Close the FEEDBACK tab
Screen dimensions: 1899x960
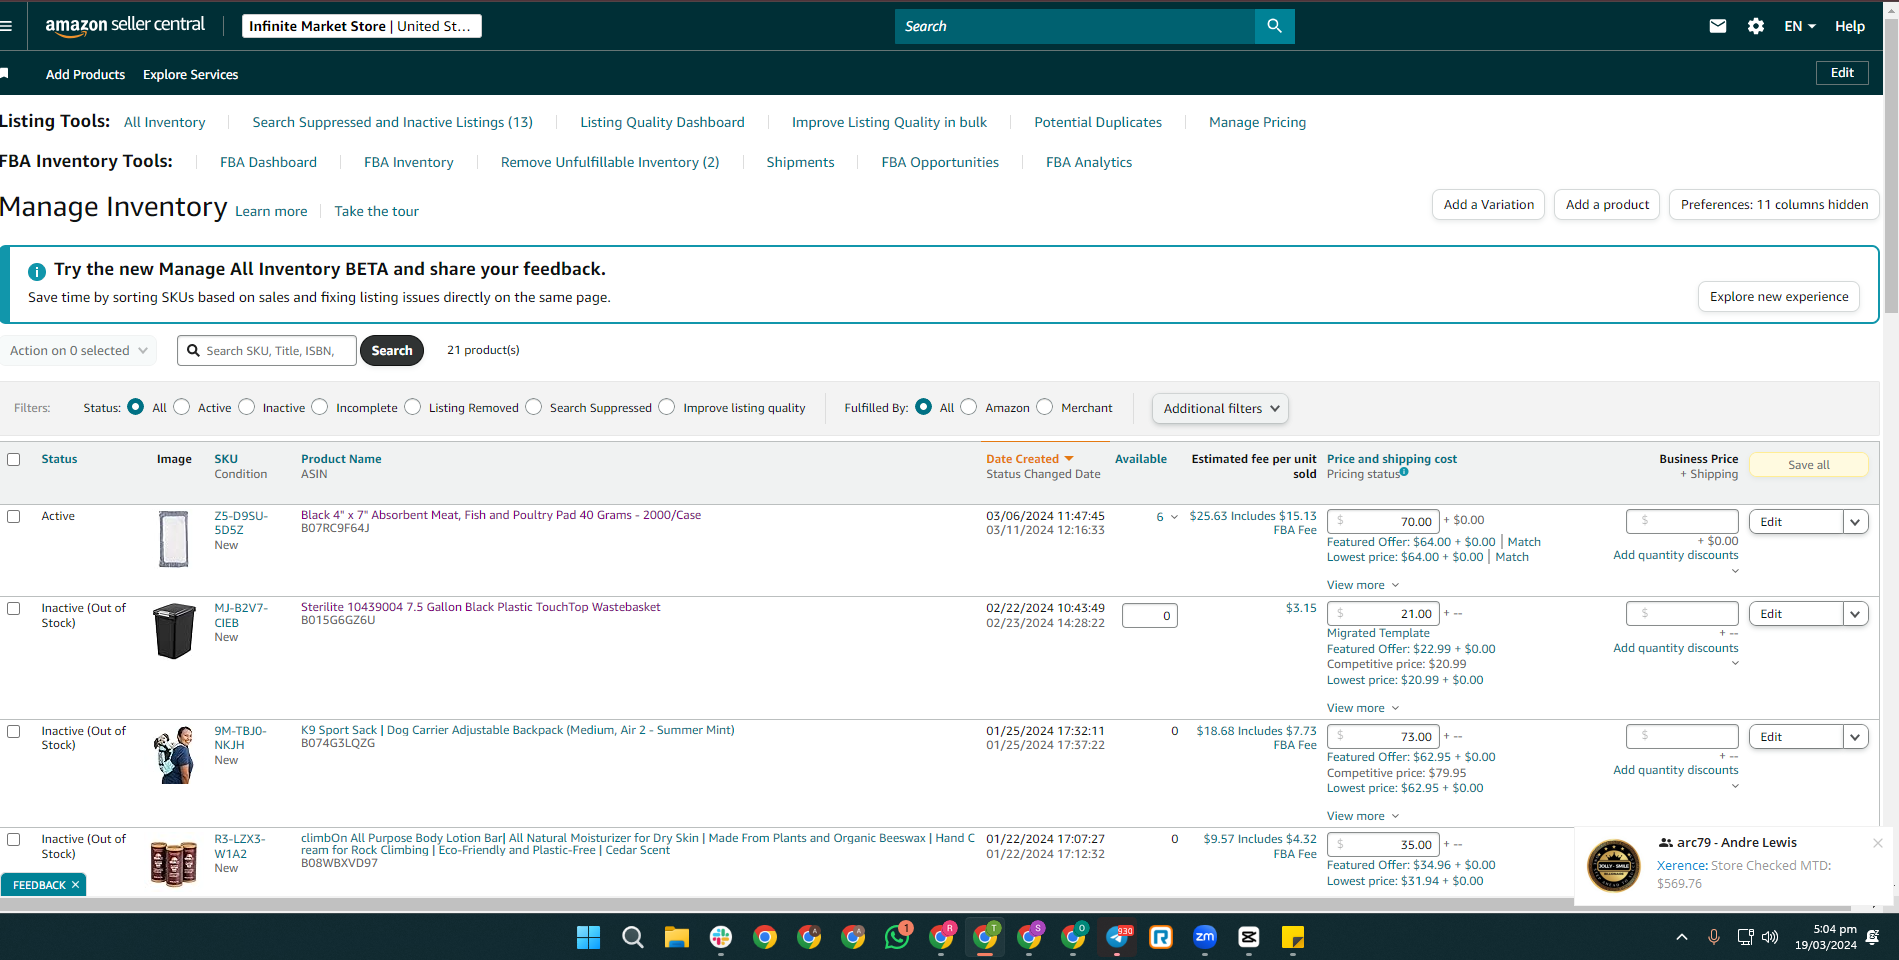[75, 885]
